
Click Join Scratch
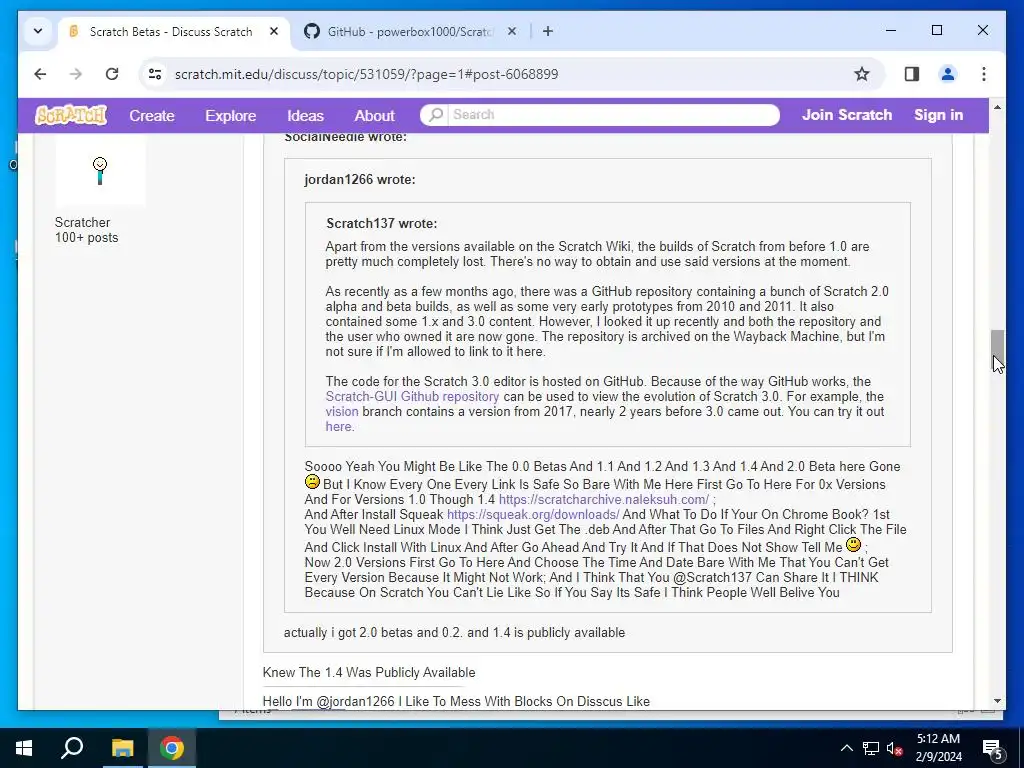pos(846,115)
